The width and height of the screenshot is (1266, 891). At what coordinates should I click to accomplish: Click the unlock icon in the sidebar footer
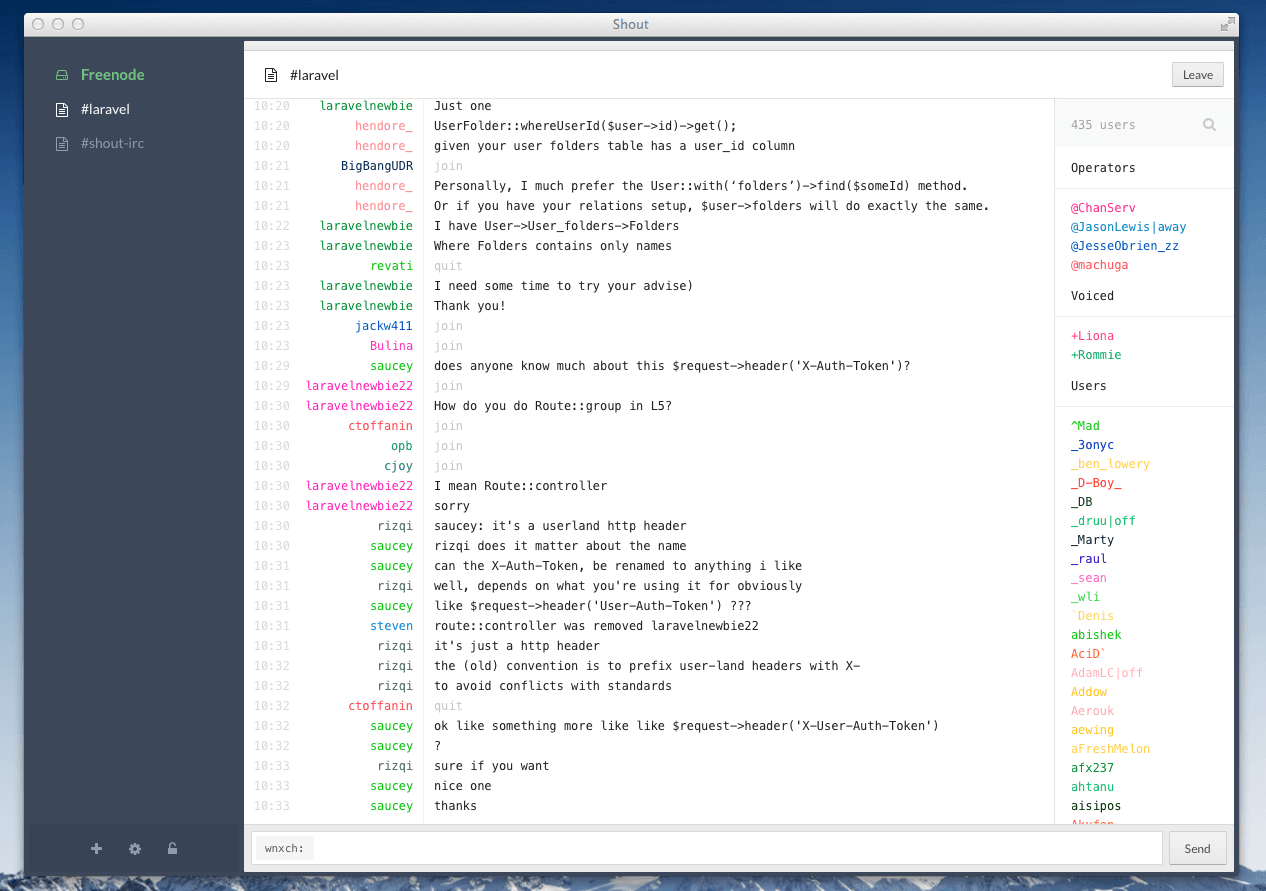pos(173,849)
